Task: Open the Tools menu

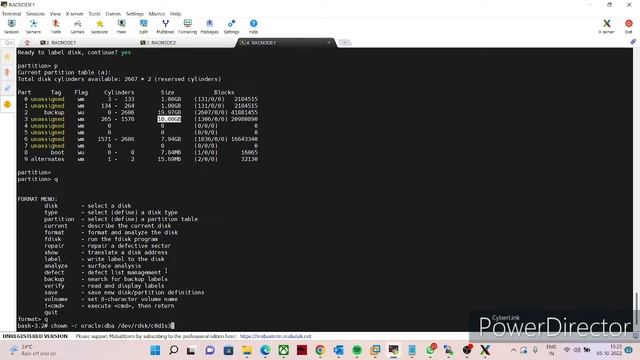Action: click(x=94, y=13)
